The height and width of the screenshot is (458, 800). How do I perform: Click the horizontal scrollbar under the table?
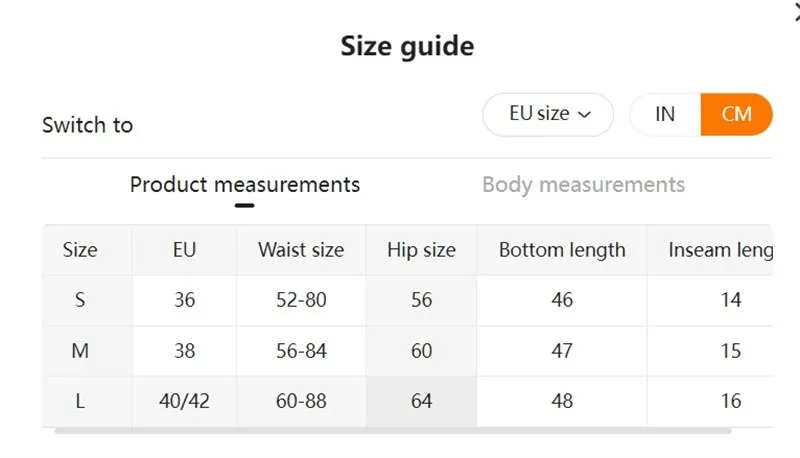coord(393,431)
